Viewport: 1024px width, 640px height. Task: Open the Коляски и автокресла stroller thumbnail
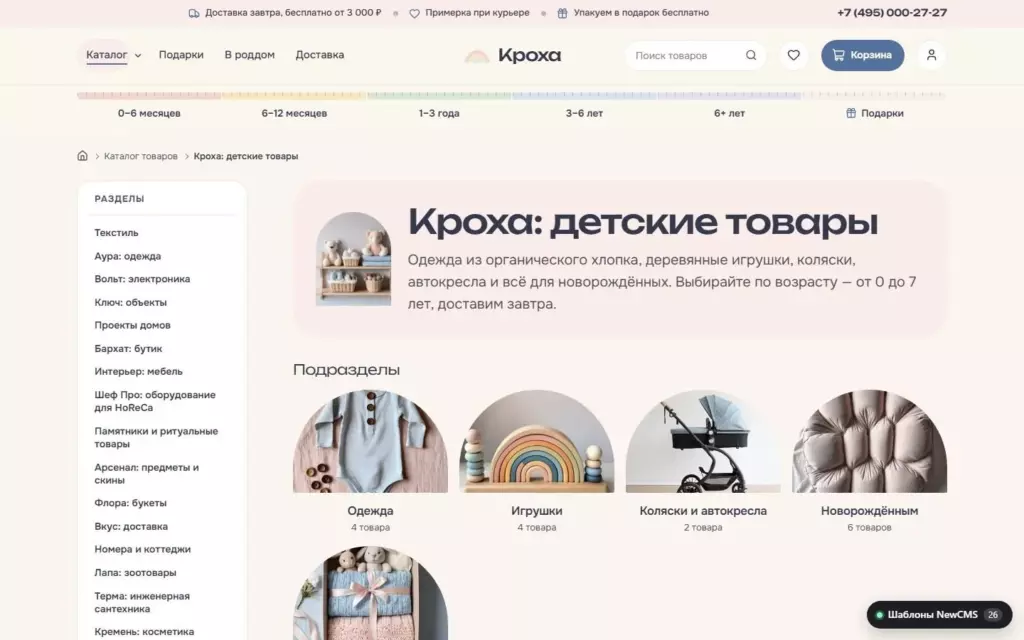(703, 441)
